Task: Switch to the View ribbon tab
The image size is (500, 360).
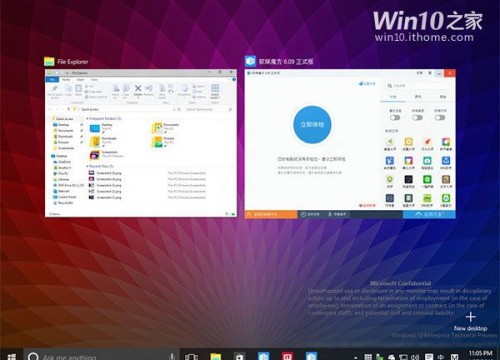Action: coord(95,80)
